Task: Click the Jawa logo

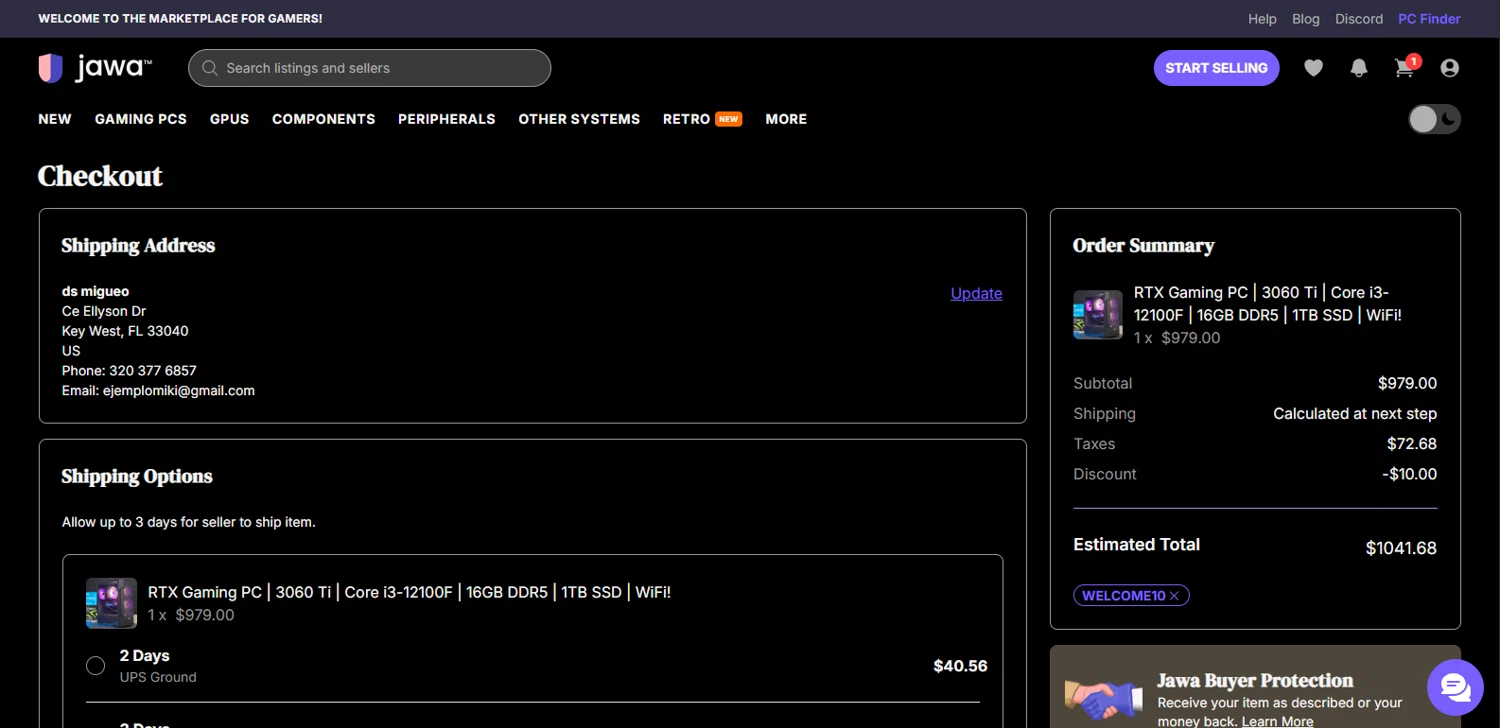Action: click(95, 68)
